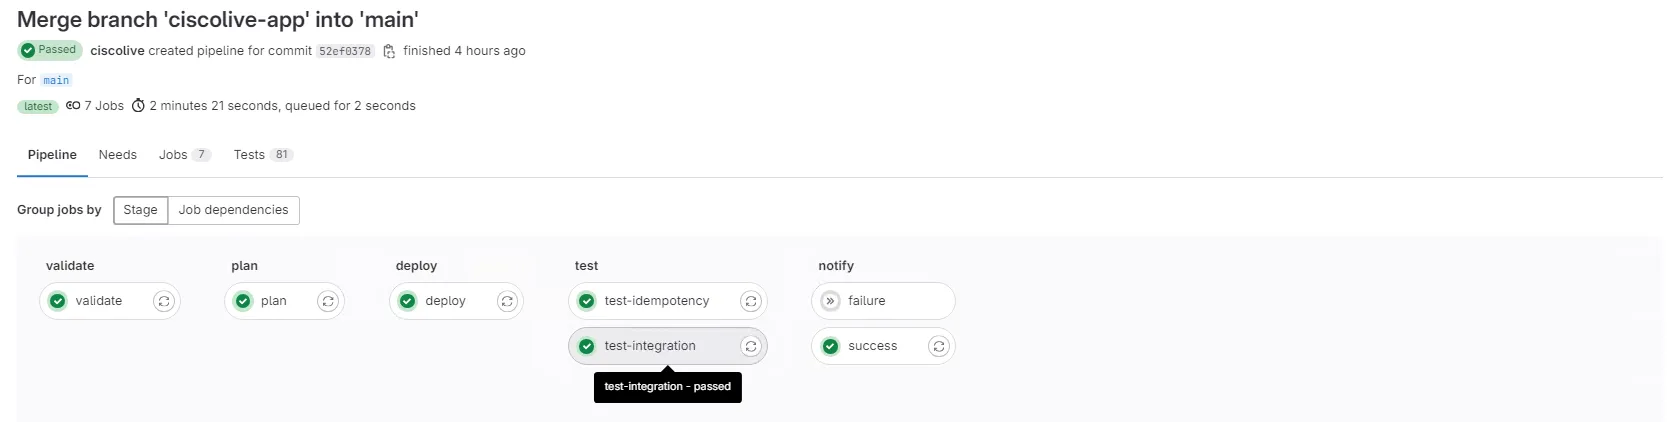This screenshot has width=1680, height=422.
Task: Retry the test-integration job
Action: pos(751,346)
